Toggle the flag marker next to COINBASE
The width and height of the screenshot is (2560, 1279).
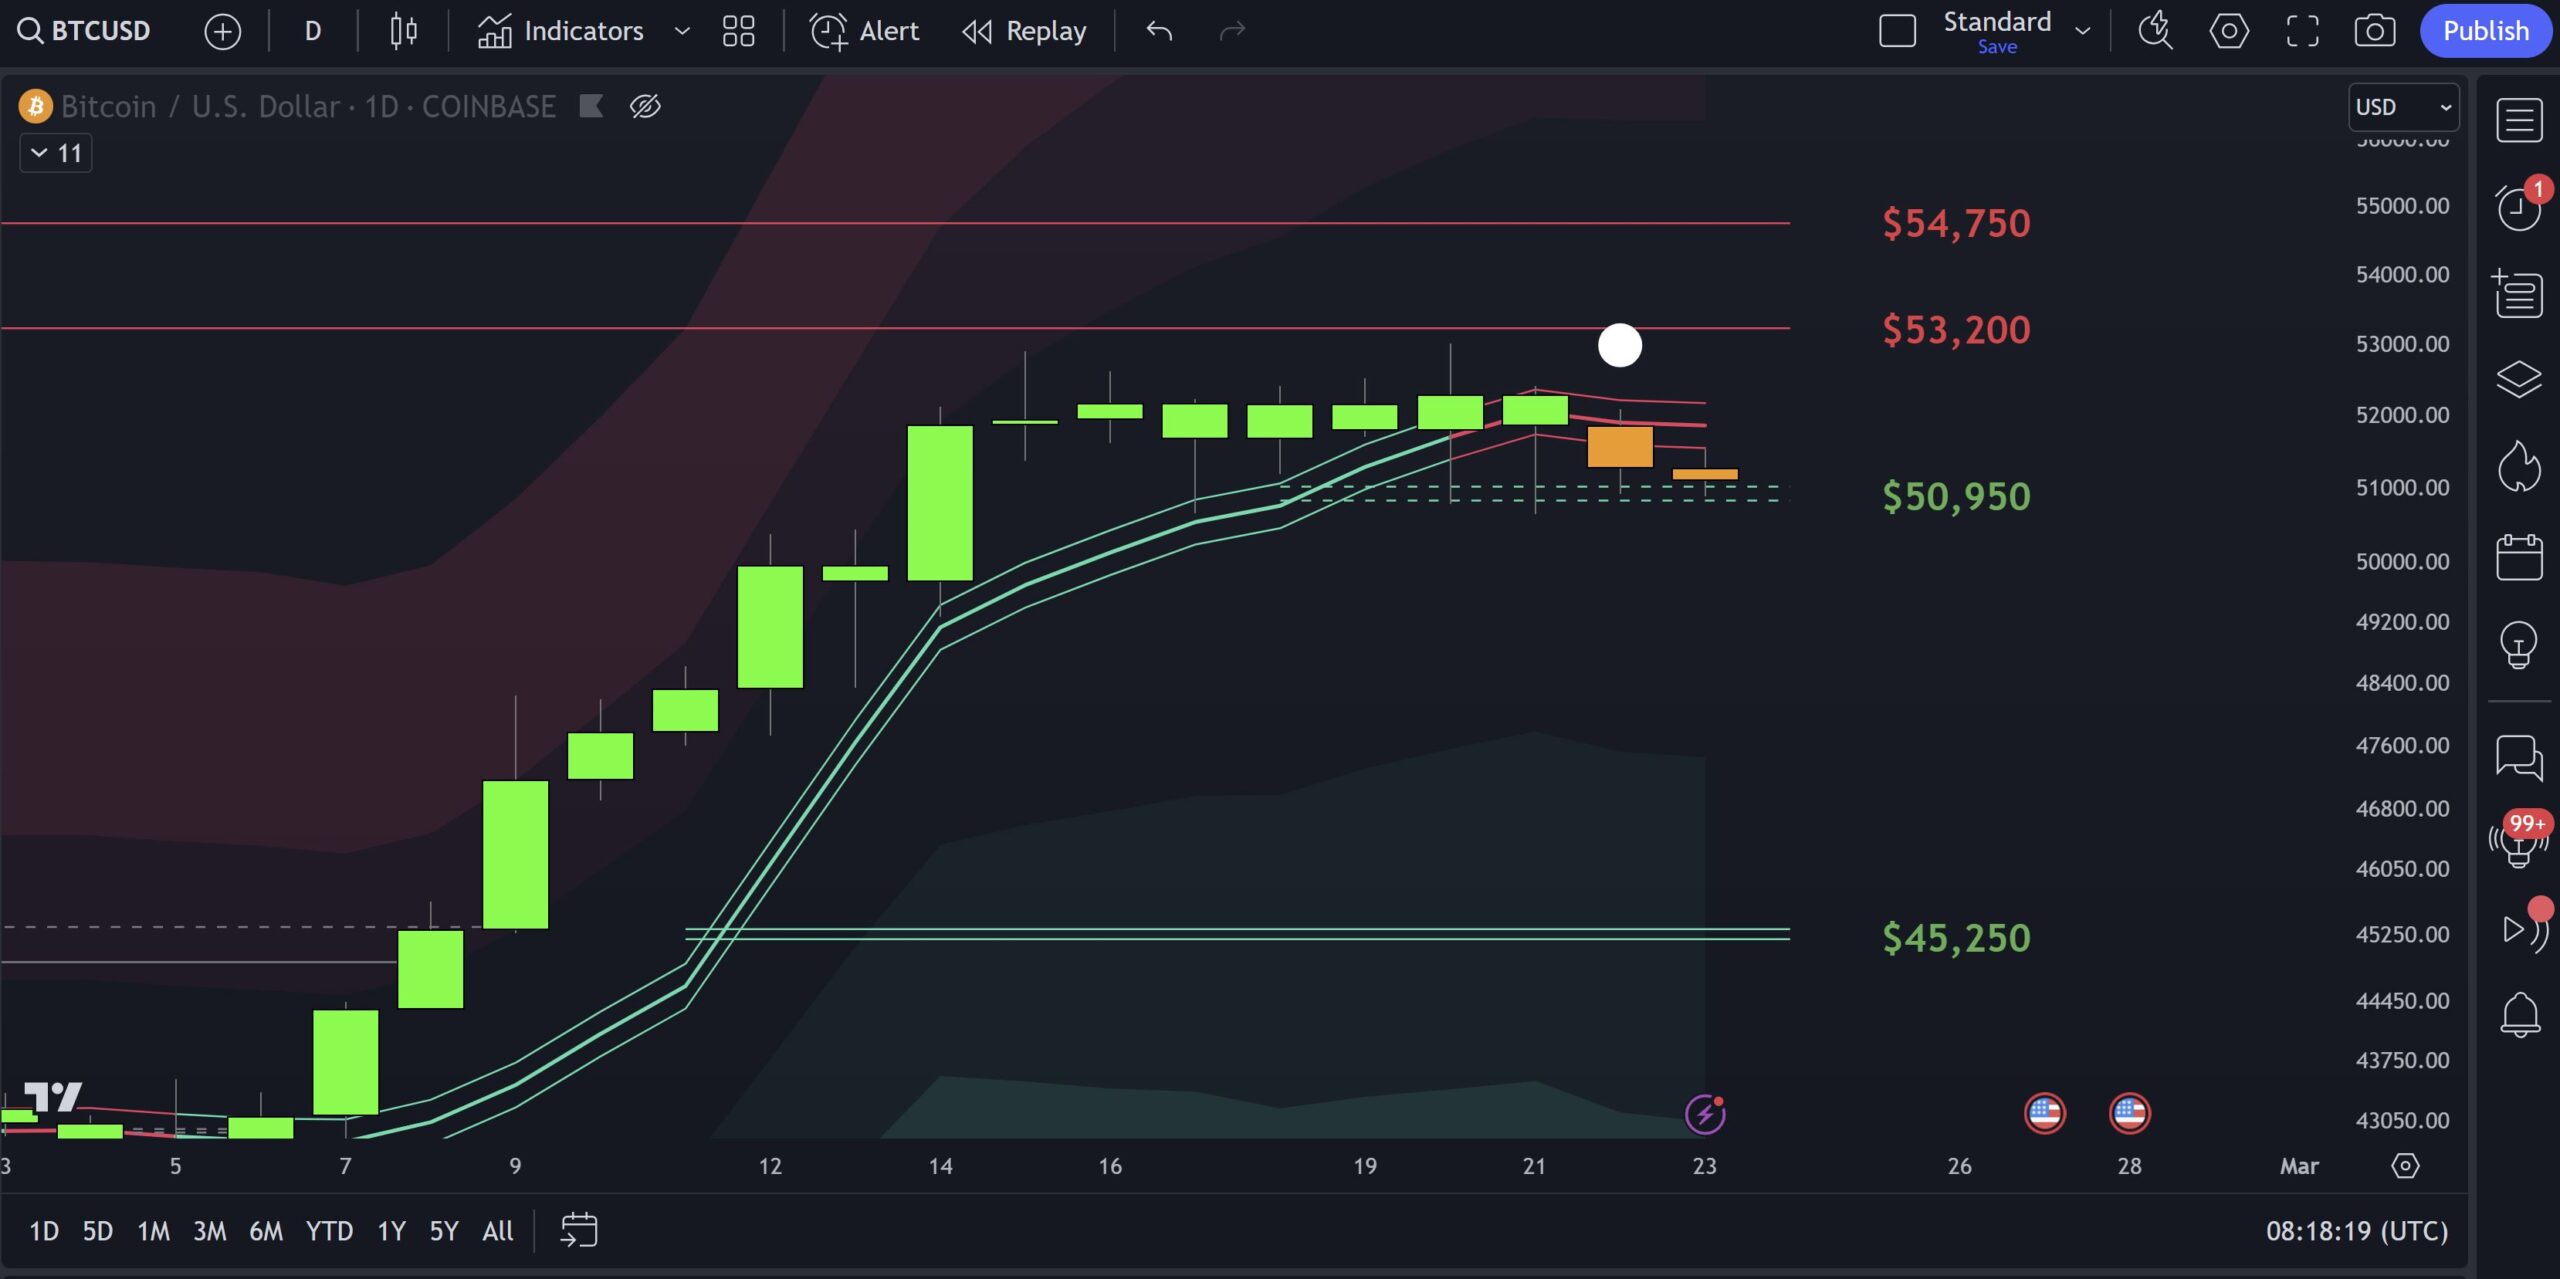591,106
